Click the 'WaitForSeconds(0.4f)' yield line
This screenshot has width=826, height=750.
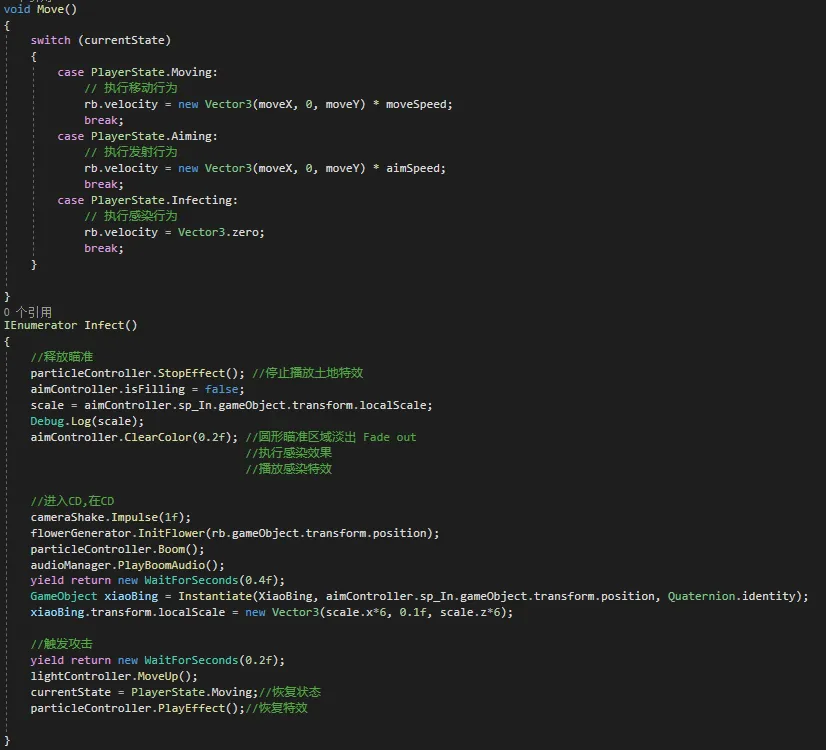tap(158, 580)
